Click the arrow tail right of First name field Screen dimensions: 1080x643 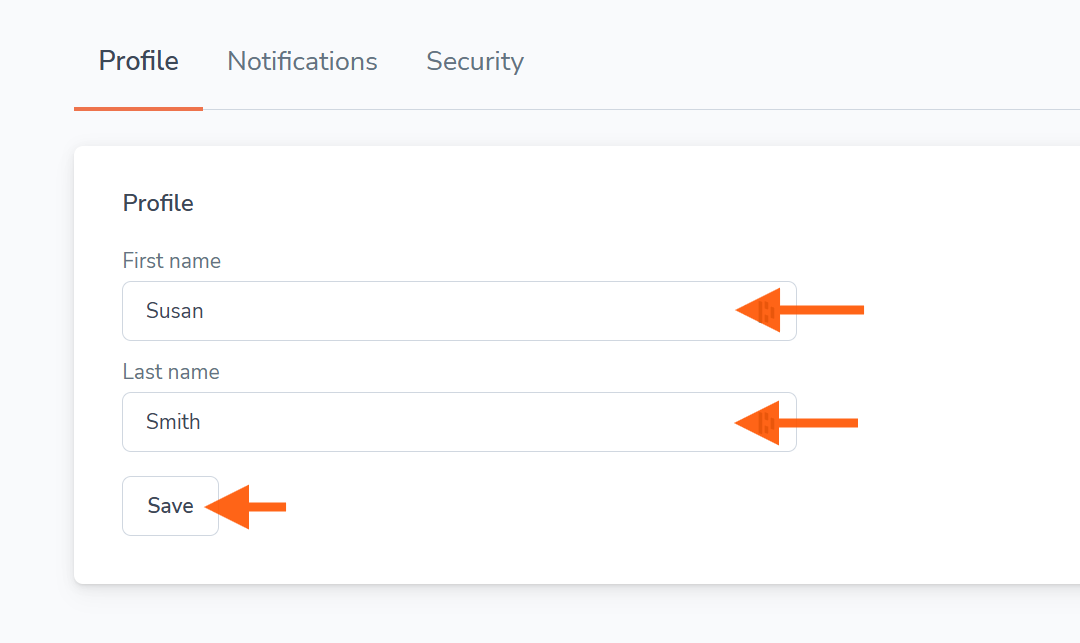[830, 310]
